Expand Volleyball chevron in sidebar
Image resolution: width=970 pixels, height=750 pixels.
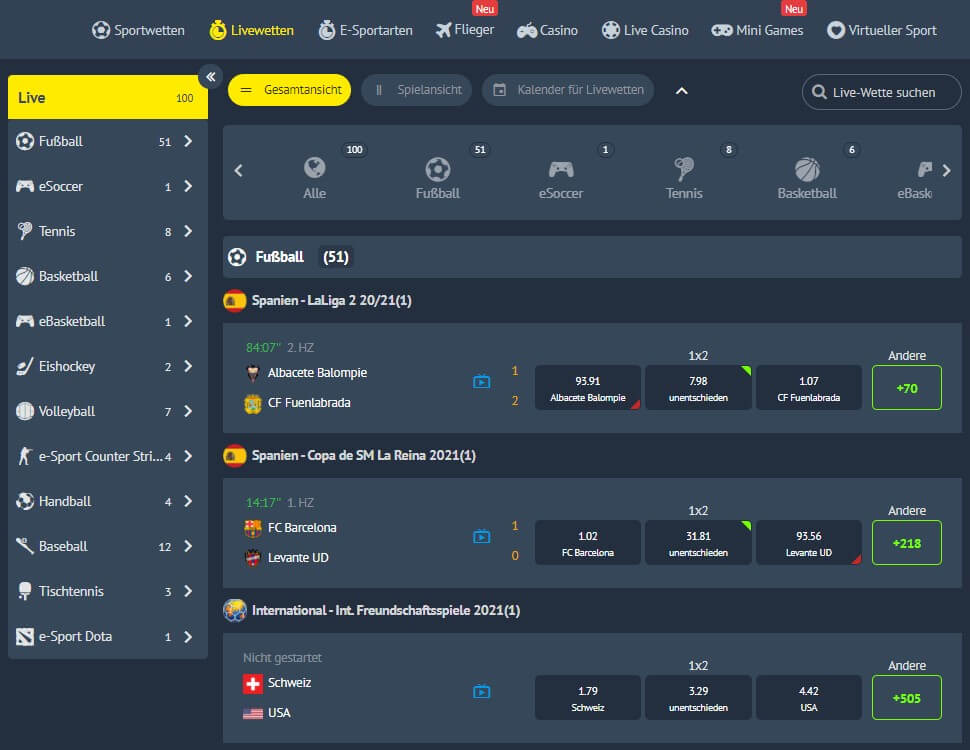(x=188, y=411)
